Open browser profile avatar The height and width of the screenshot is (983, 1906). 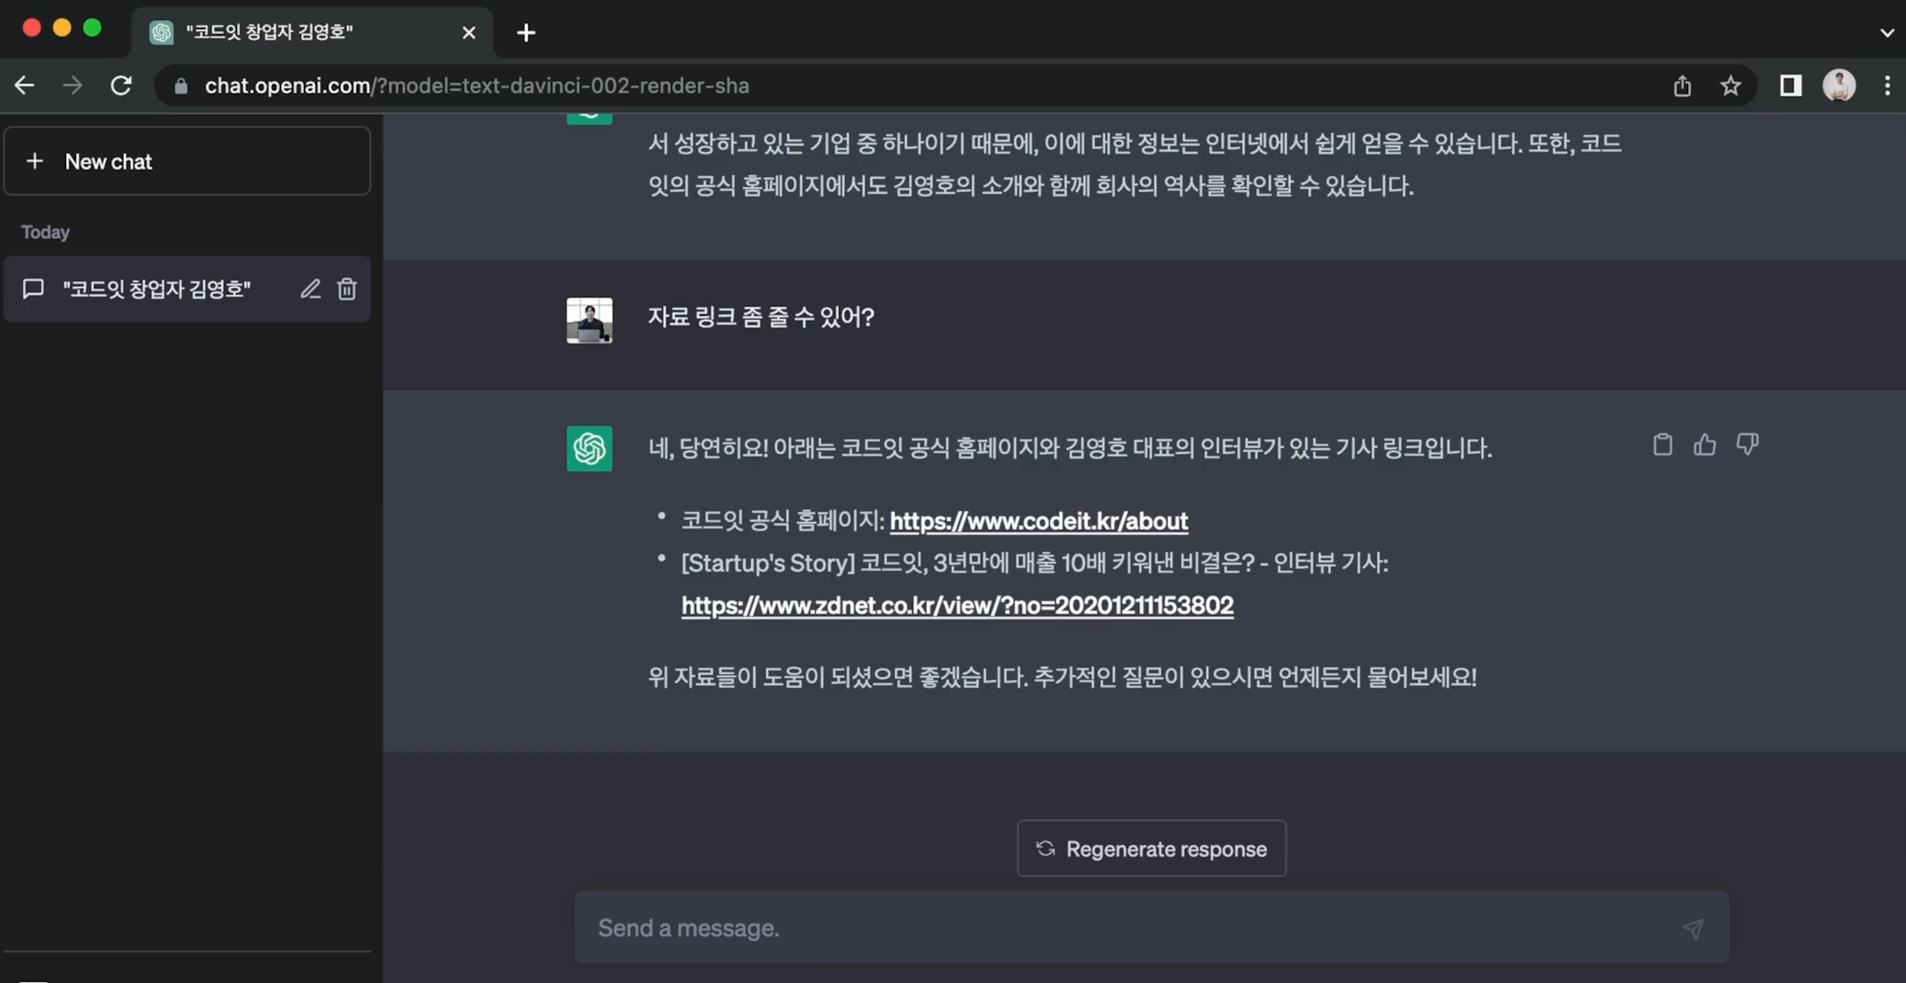[x=1839, y=86]
